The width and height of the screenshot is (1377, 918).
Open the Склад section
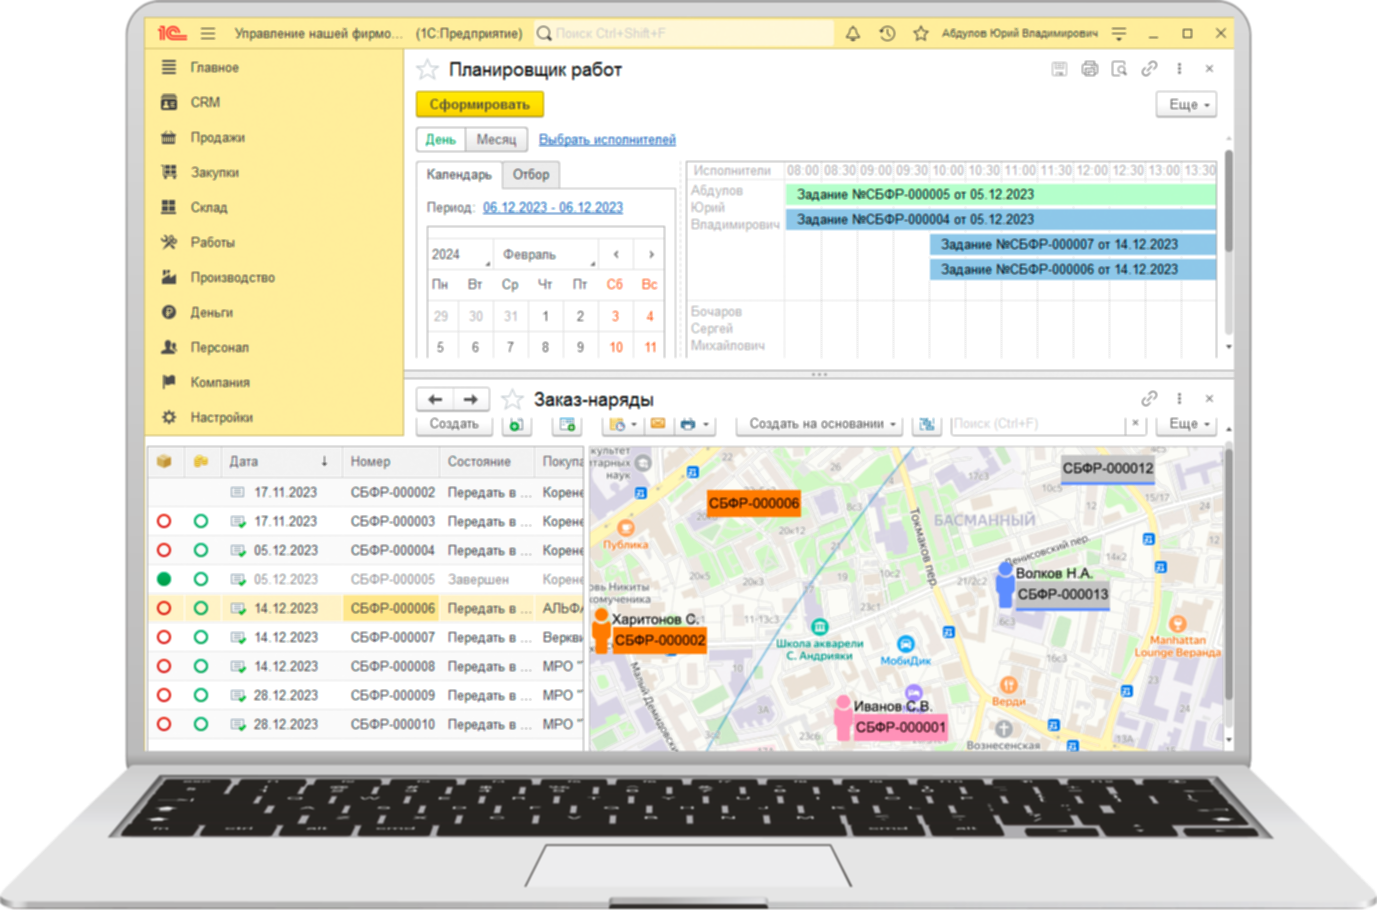pyautogui.click(x=208, y=207)
